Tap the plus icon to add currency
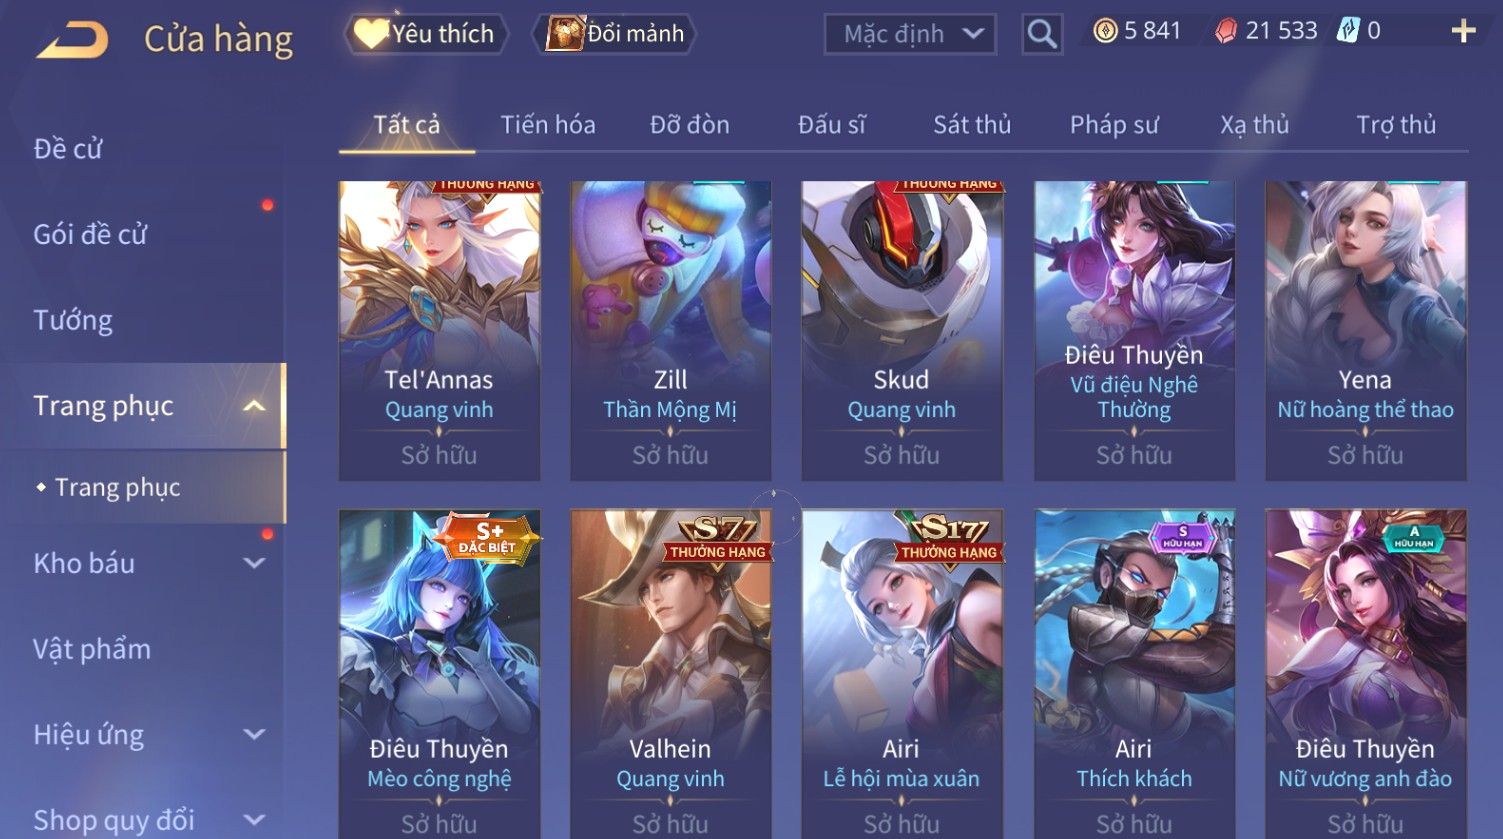The image size is (1503, 839). click(x=1463, y=32)
